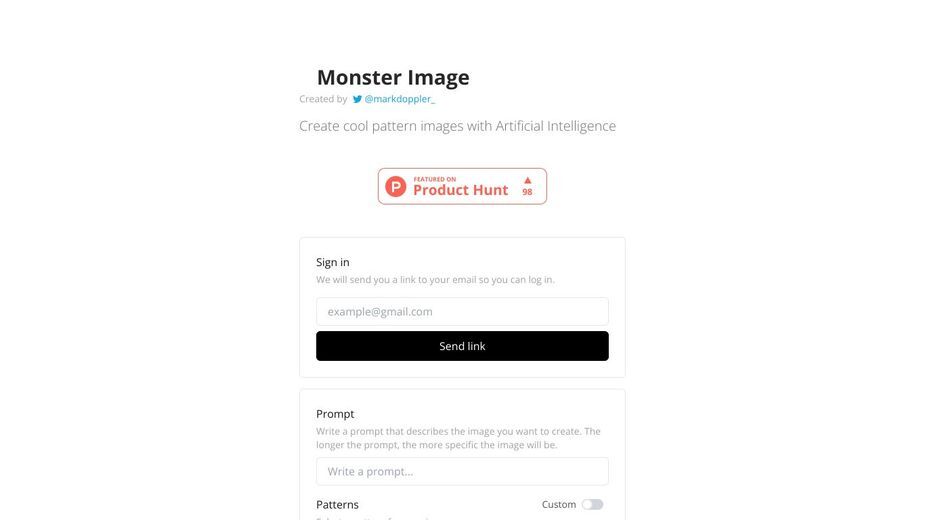Click the Created by text
This screenshot has width=925, height=520.
click(x=323, y=99)
